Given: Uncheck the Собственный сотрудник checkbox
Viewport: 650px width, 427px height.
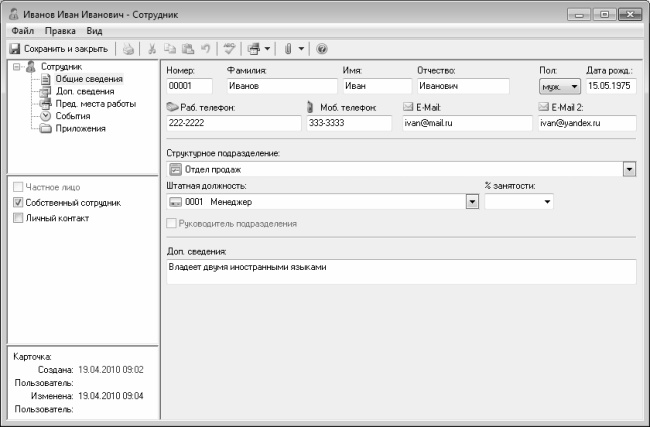Looking at the screenshot, I should tap(19, 203).
